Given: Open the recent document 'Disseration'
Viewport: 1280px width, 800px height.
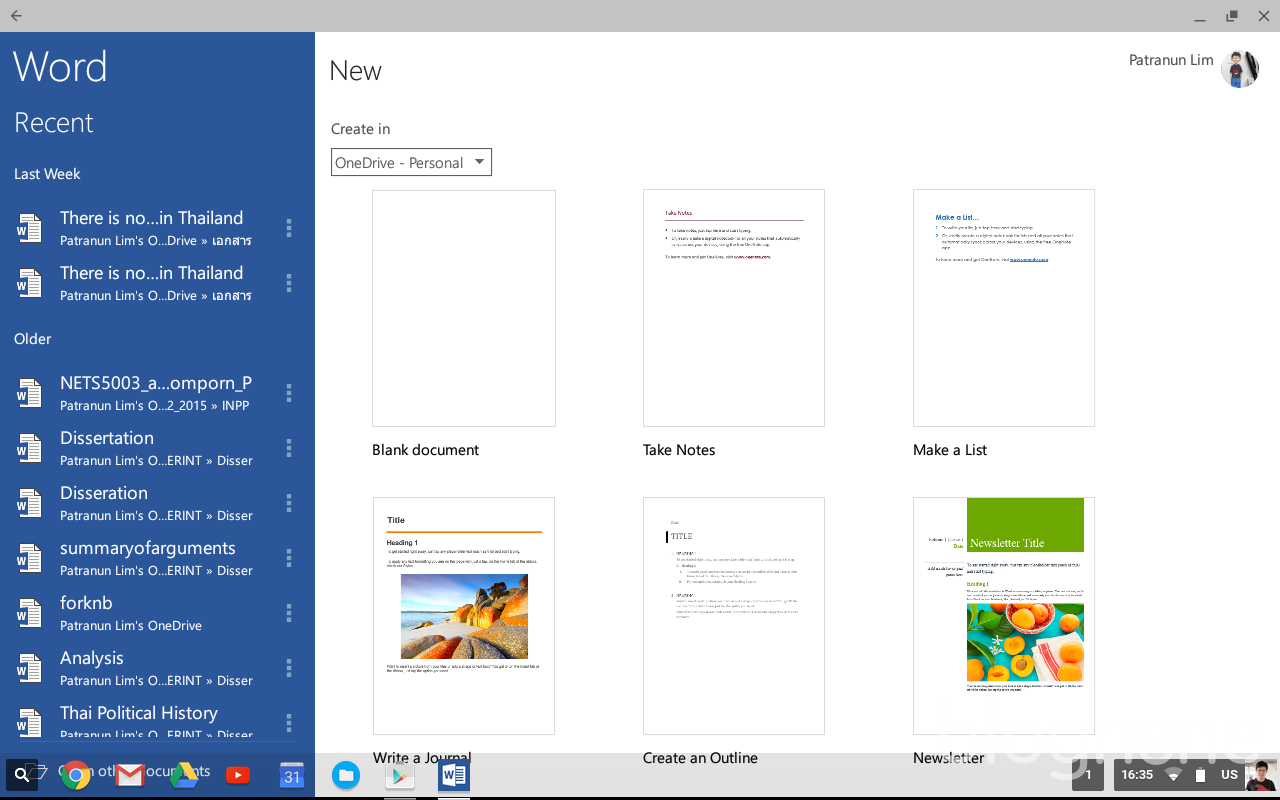Looking at the screenshot, I should click(156, 503).
